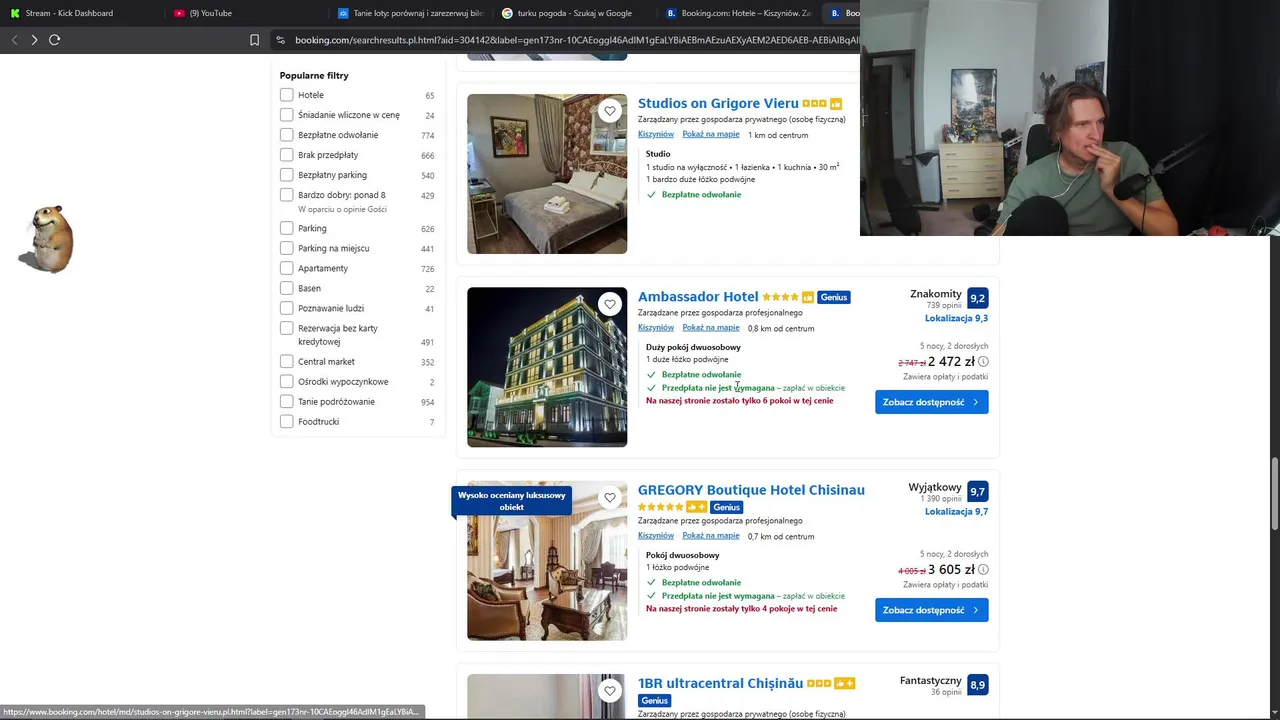
Task: Click Lokalizacja 9,3 rating link
Action: 956,318
